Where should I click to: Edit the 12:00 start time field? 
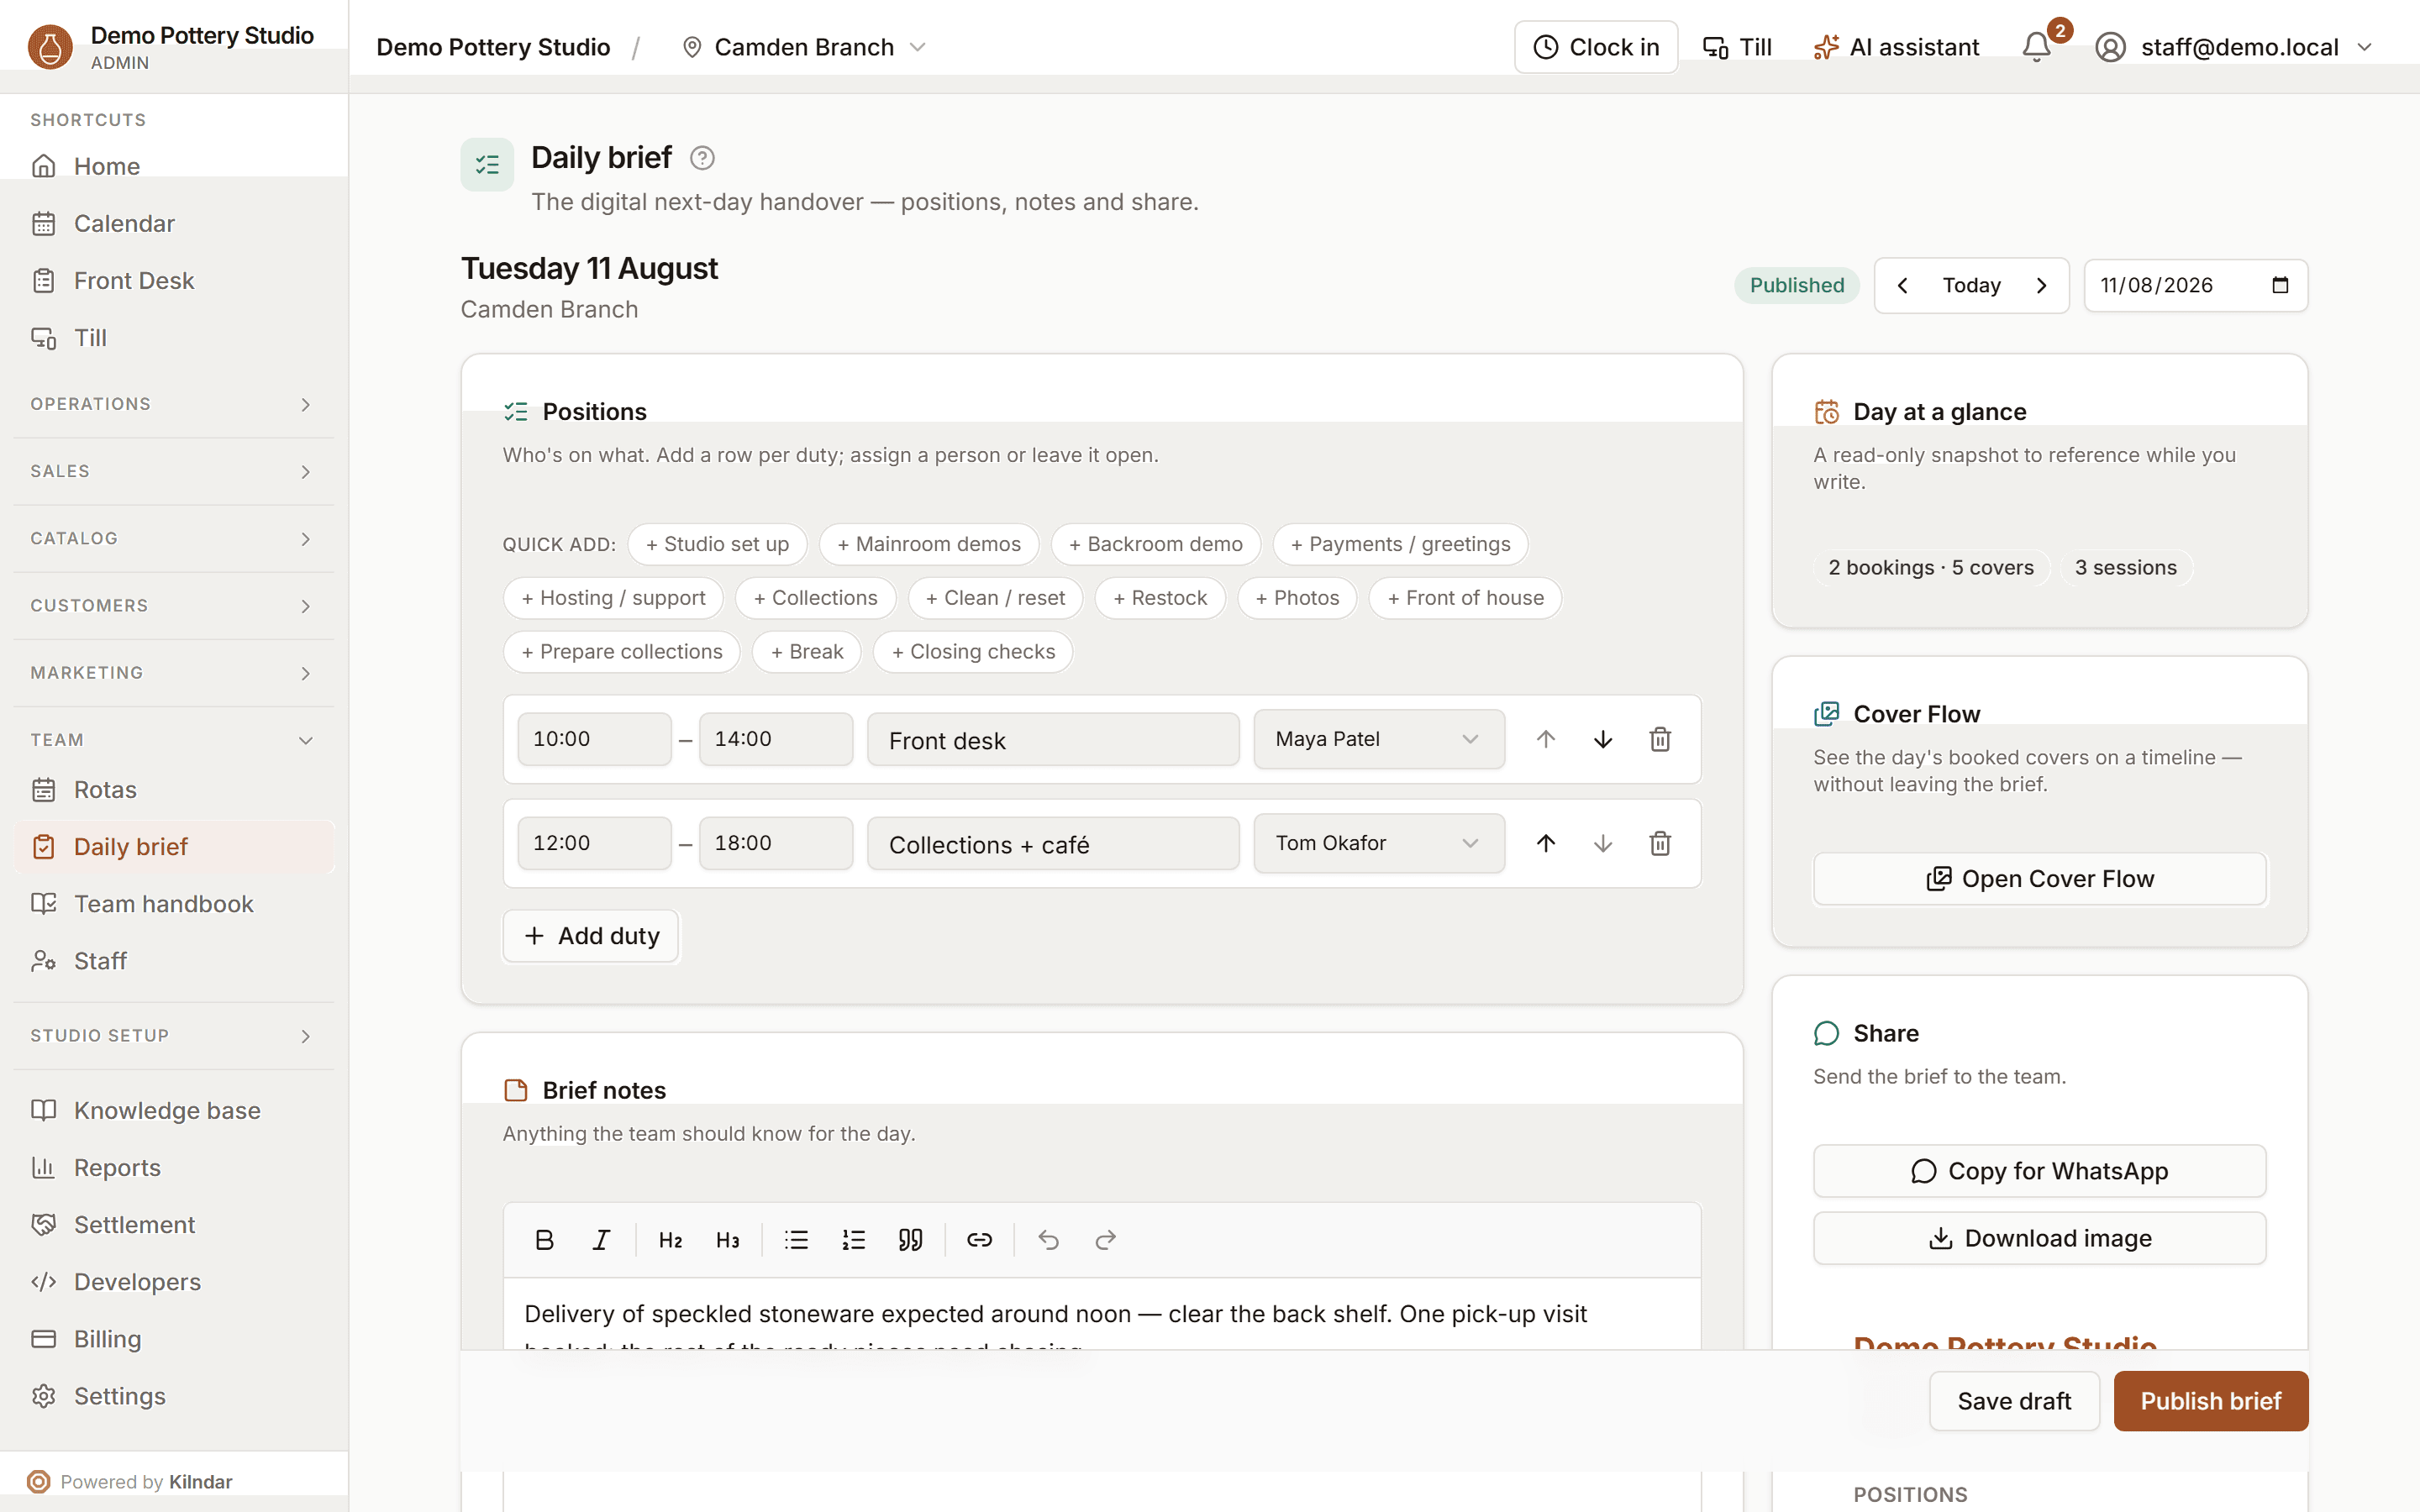click(x=594, y=843)
